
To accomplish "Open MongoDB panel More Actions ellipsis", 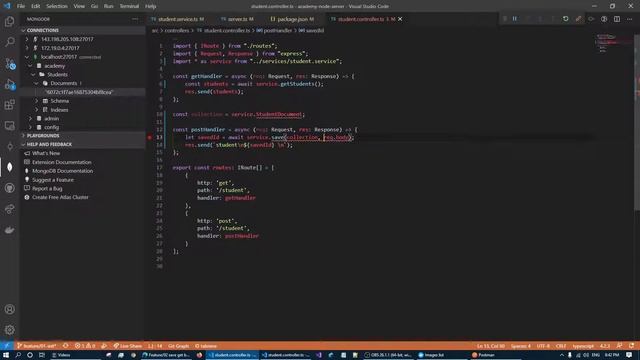I will pos(135,19).
